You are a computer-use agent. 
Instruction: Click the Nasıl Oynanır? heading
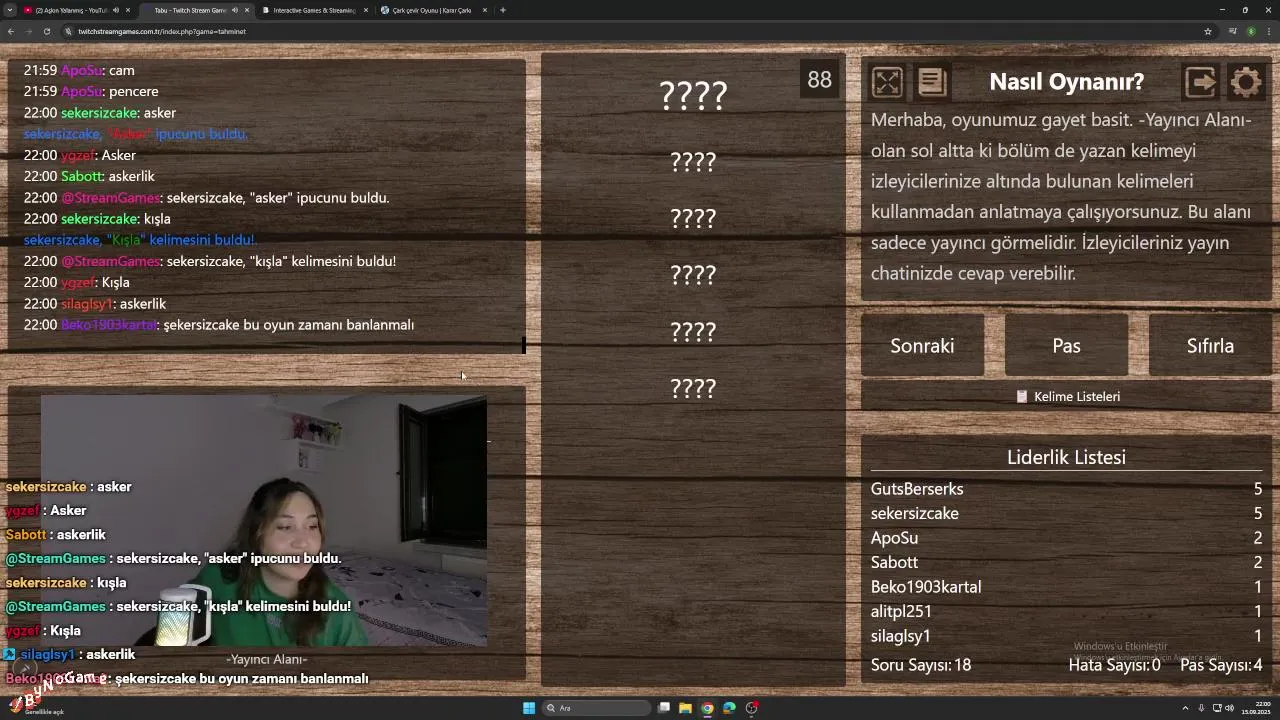click(1066, 82)
